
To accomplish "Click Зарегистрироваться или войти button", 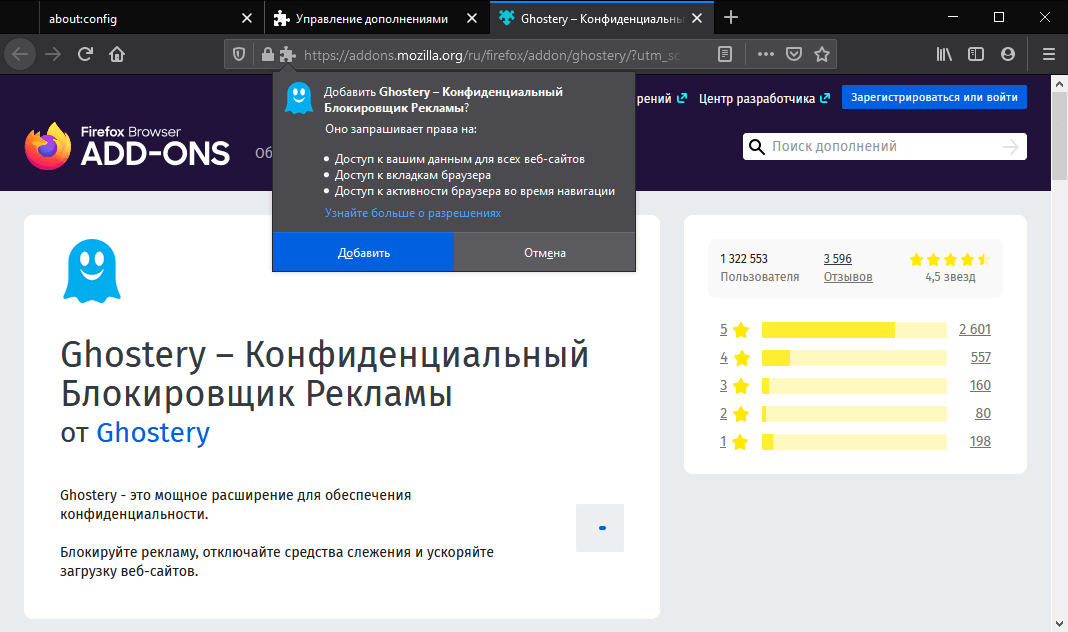I will pos(934,97).
